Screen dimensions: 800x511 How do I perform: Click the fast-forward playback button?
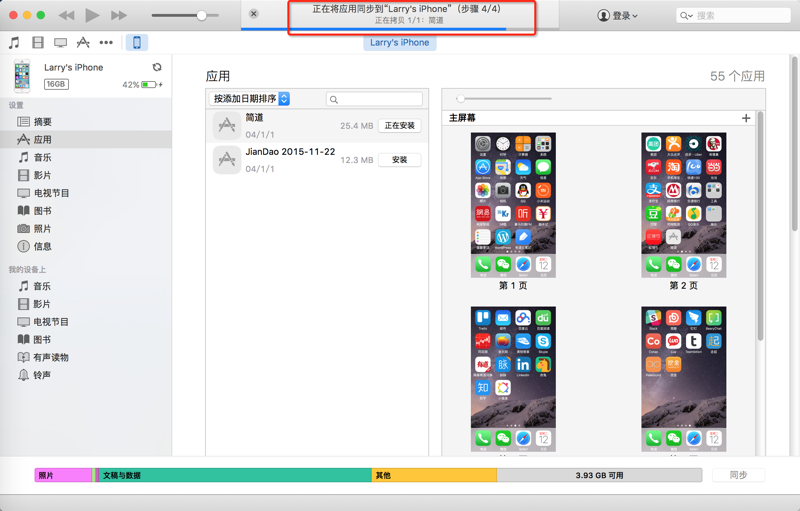[x=119, y=15]
